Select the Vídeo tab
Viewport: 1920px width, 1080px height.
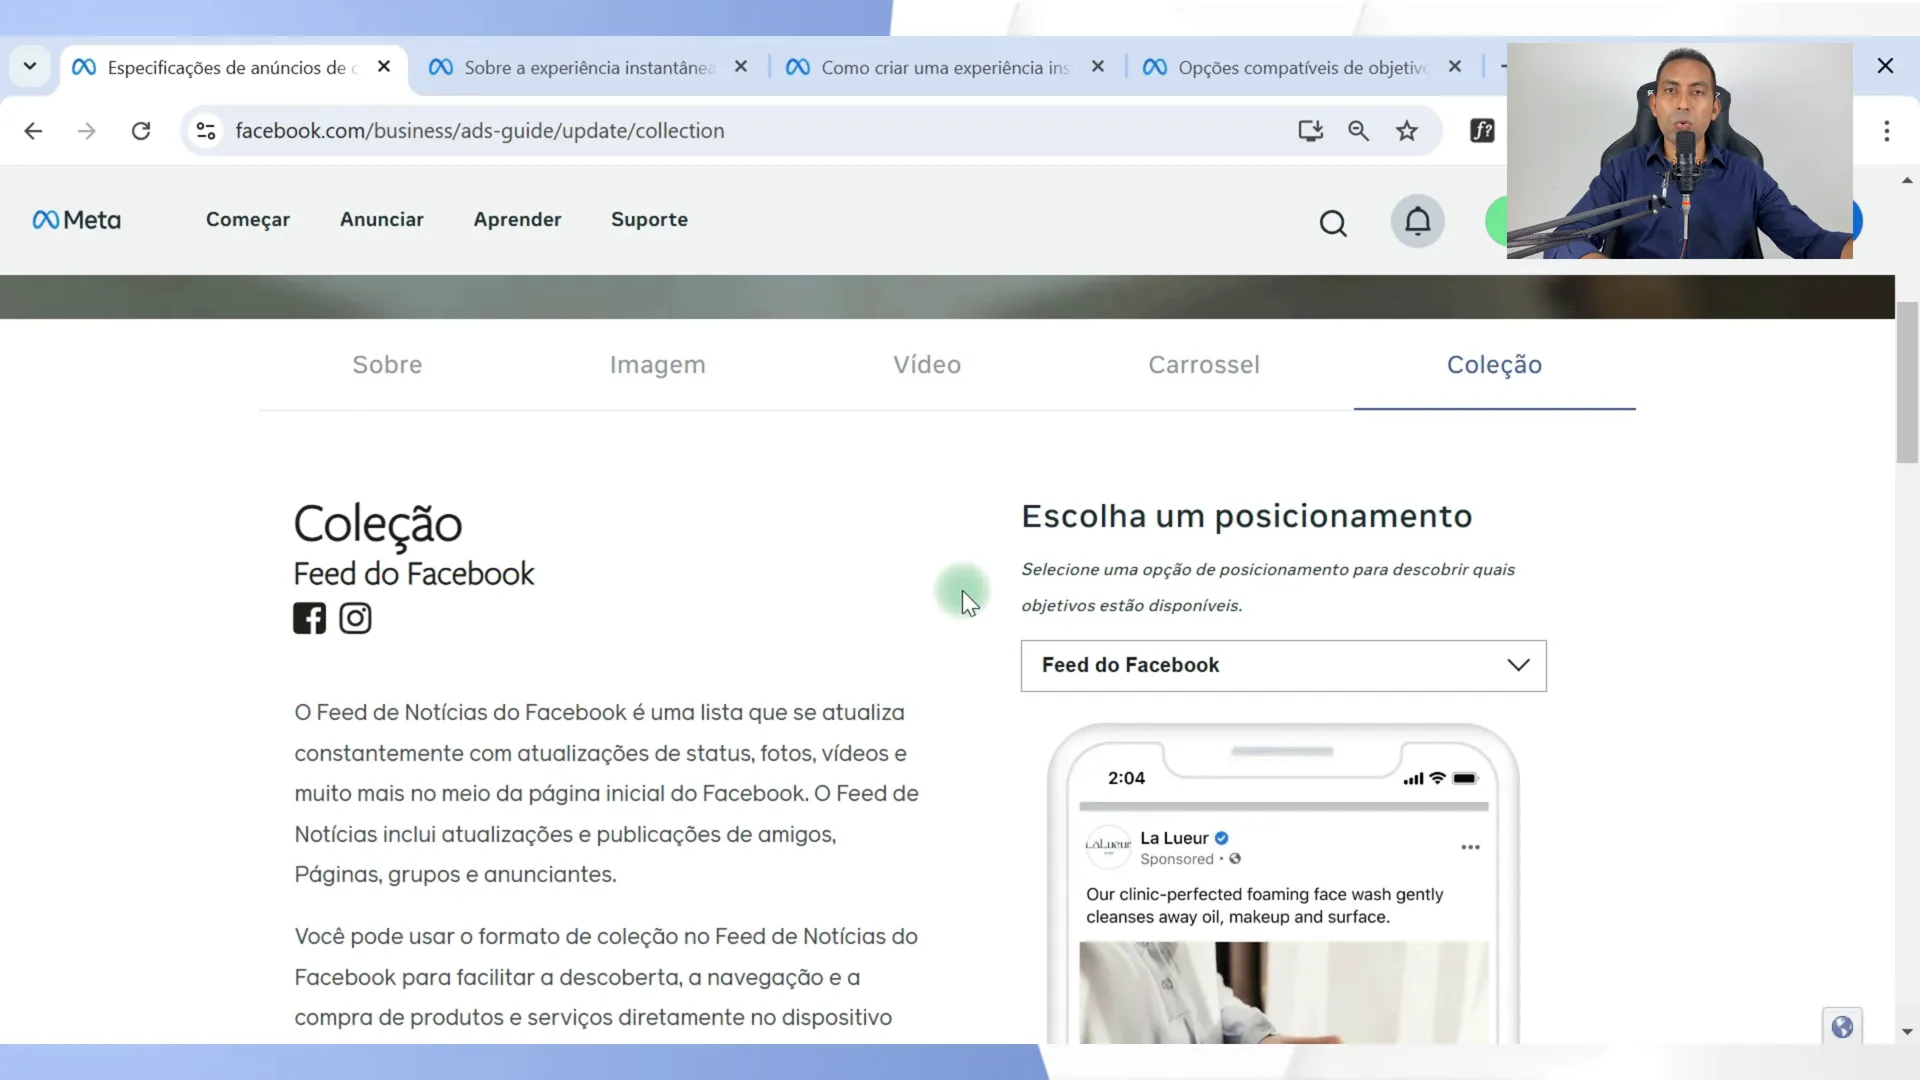coord(927,365)
